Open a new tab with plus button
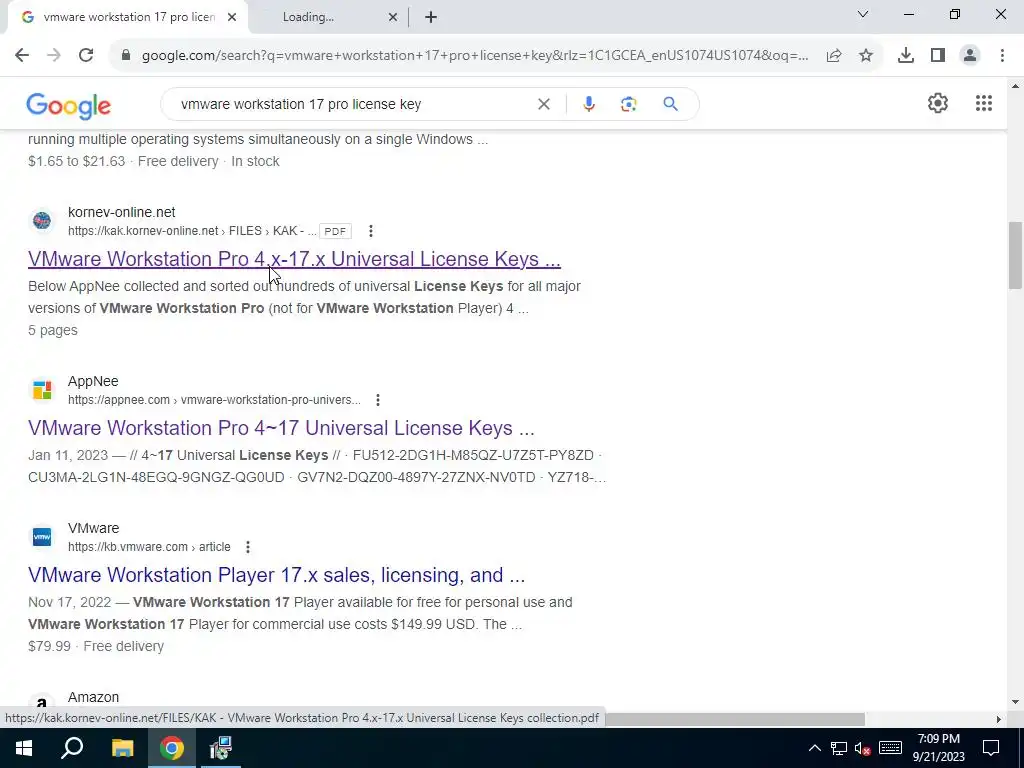The image size is (1024, 768). [x=430, y=18]
